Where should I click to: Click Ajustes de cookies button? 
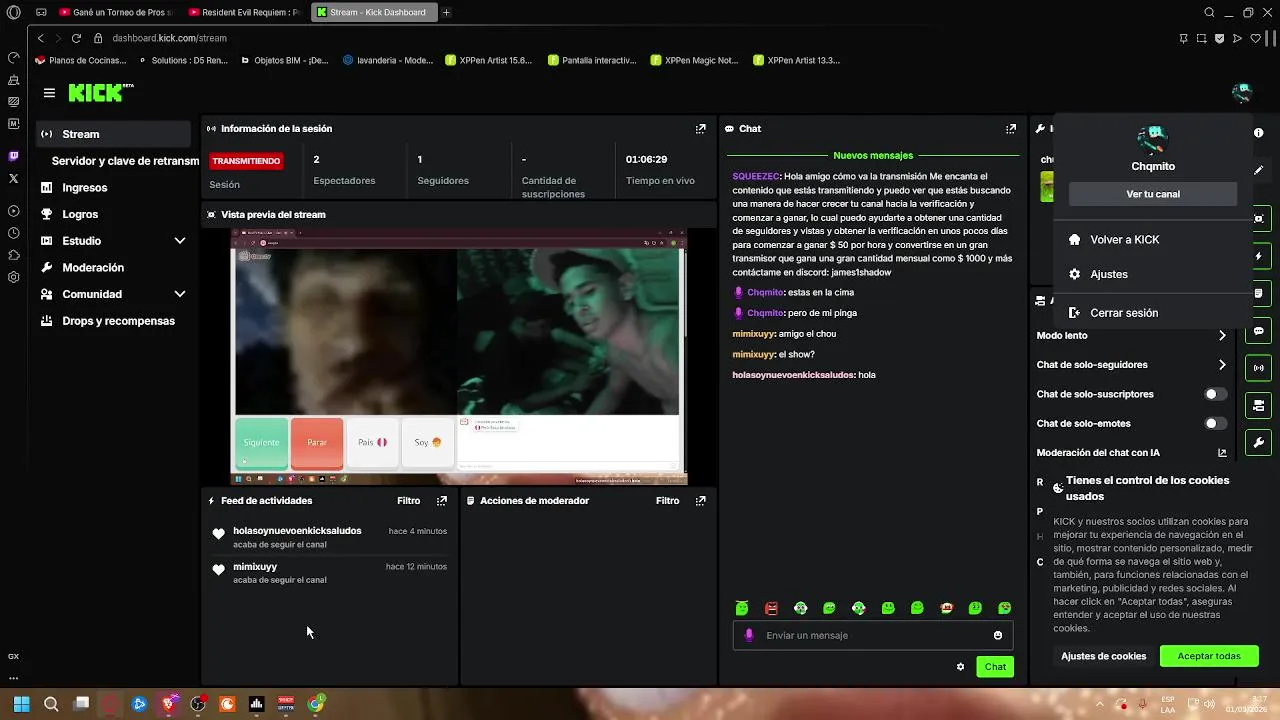pos(1103,656)
